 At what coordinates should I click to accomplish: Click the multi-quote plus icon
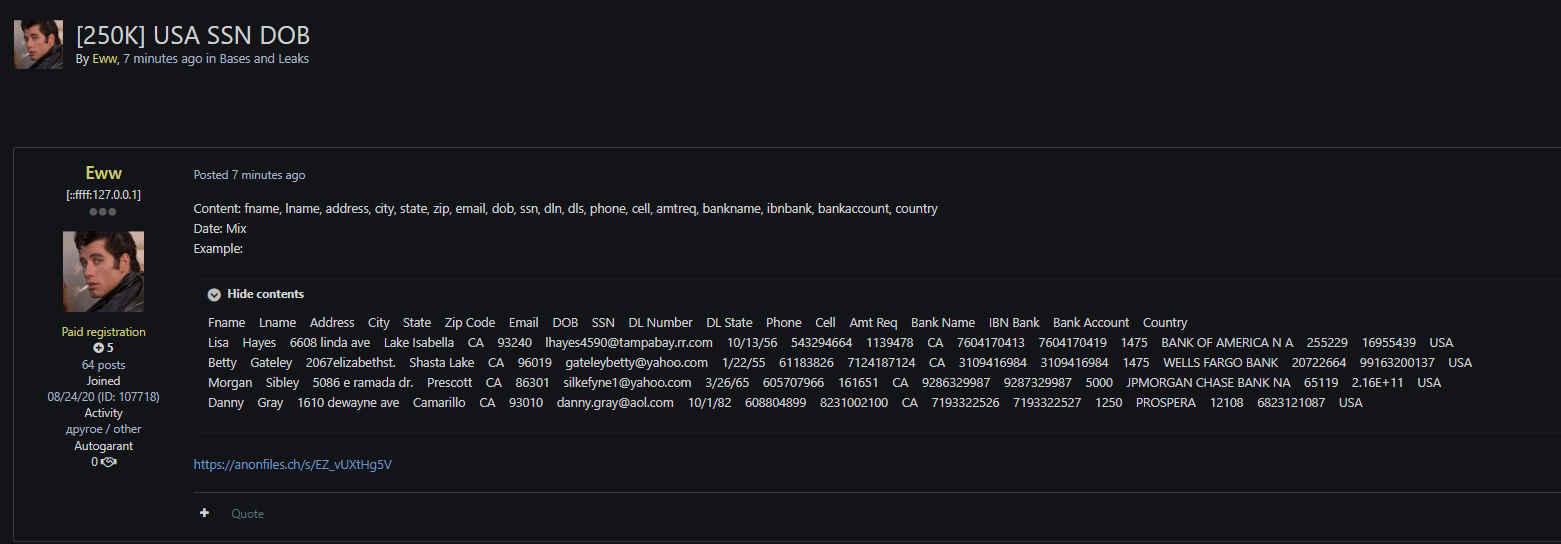pyautogui.click(x=205, y=513)
